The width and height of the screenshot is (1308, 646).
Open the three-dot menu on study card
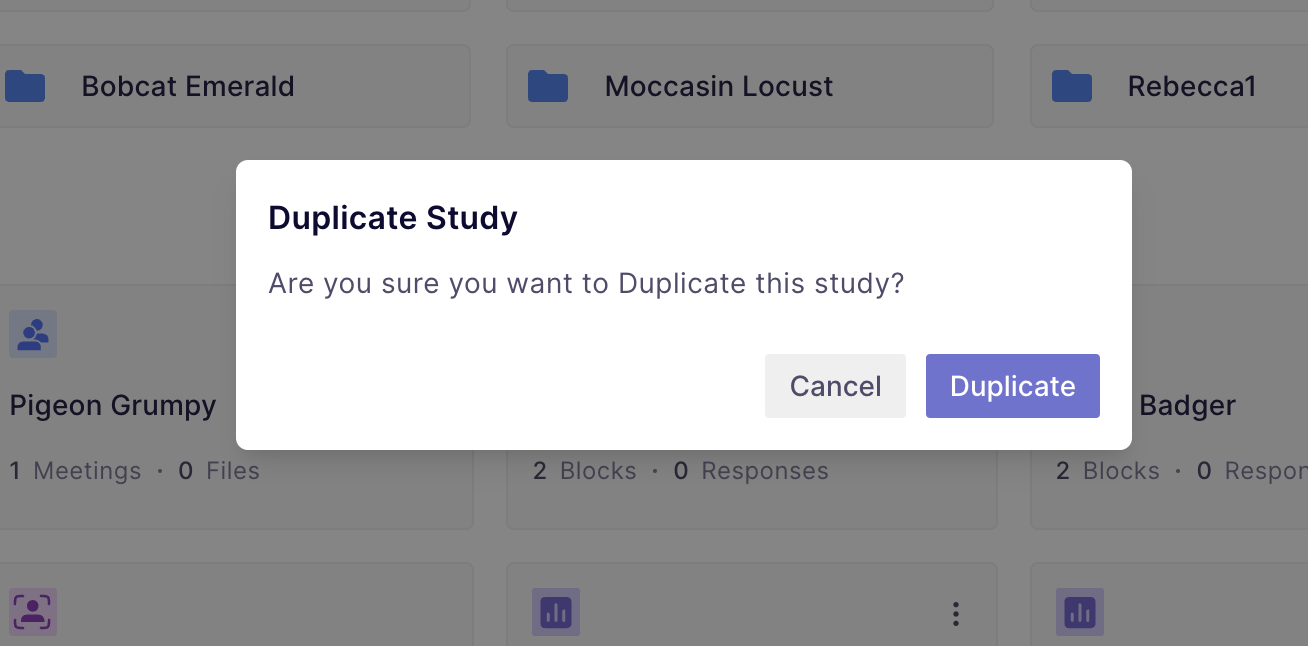[x=956, y=614]
